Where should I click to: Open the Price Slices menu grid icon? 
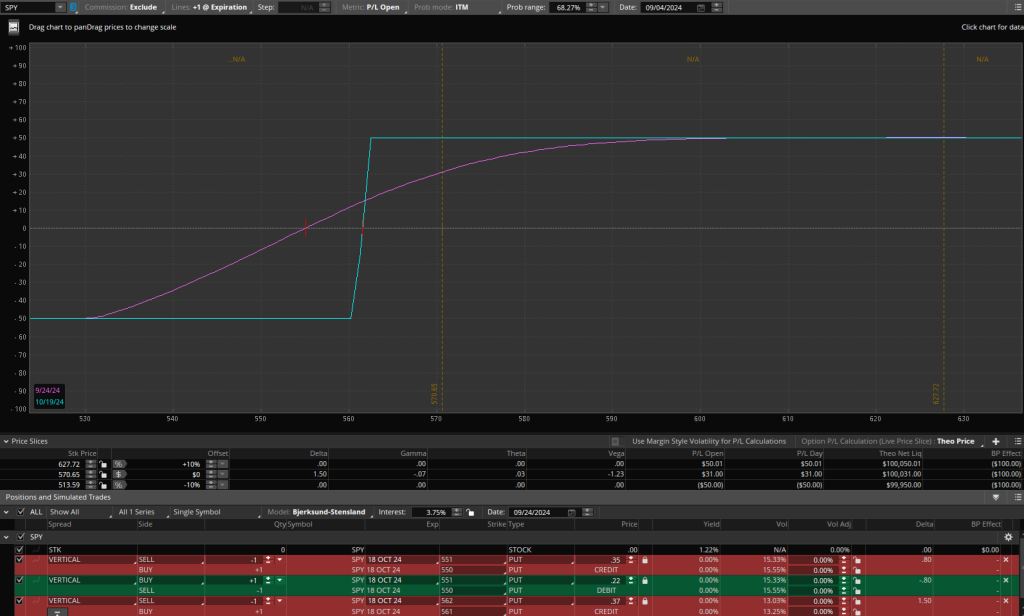point(1018,442)
